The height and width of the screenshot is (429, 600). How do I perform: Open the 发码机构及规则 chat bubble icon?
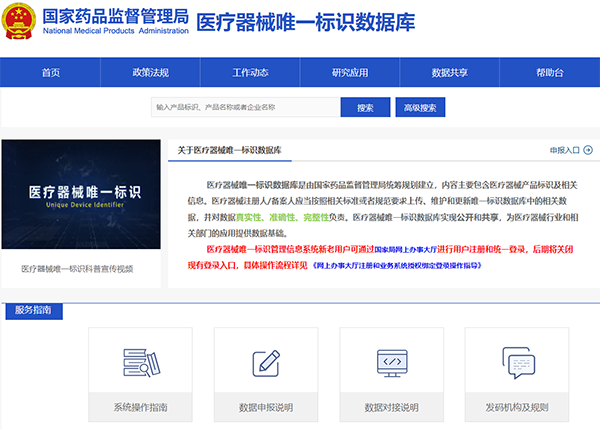click(x=518, y=362)
